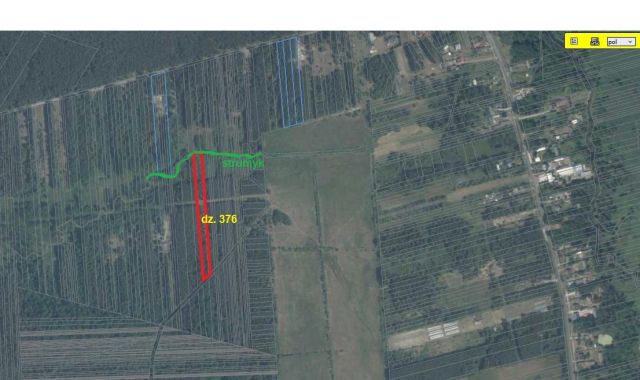Click the bottom tip of the red parcel

204,279
